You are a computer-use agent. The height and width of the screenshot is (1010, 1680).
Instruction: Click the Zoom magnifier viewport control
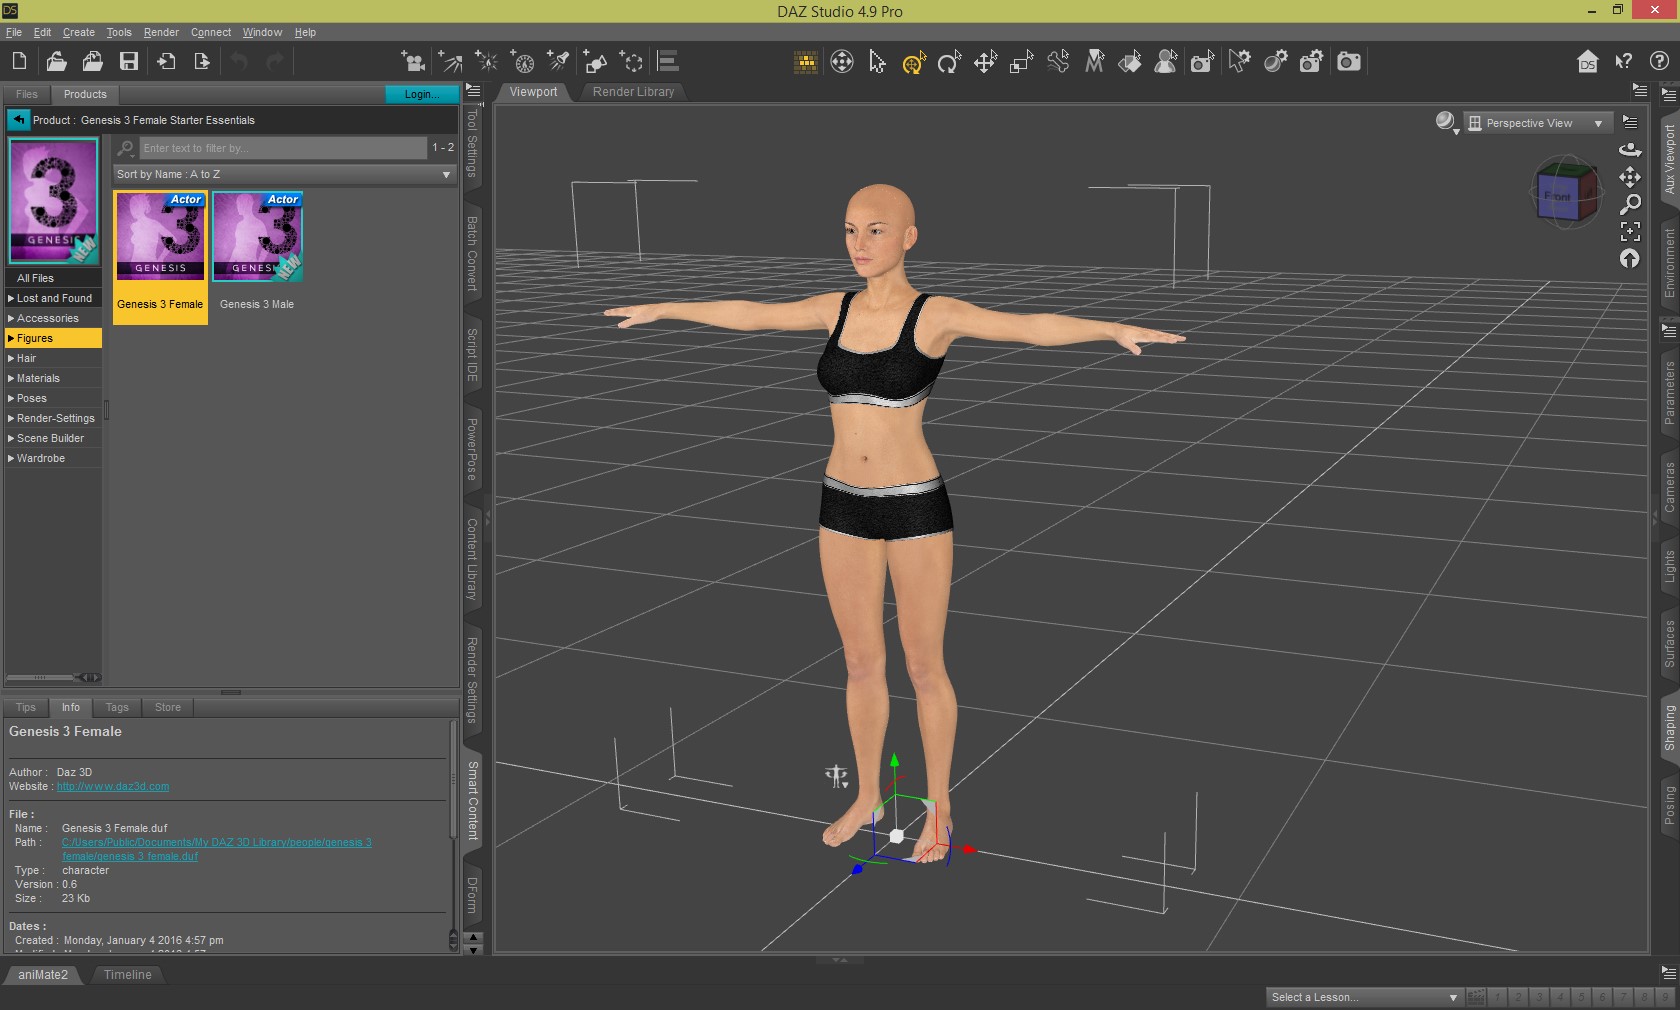pos(1630,204)
